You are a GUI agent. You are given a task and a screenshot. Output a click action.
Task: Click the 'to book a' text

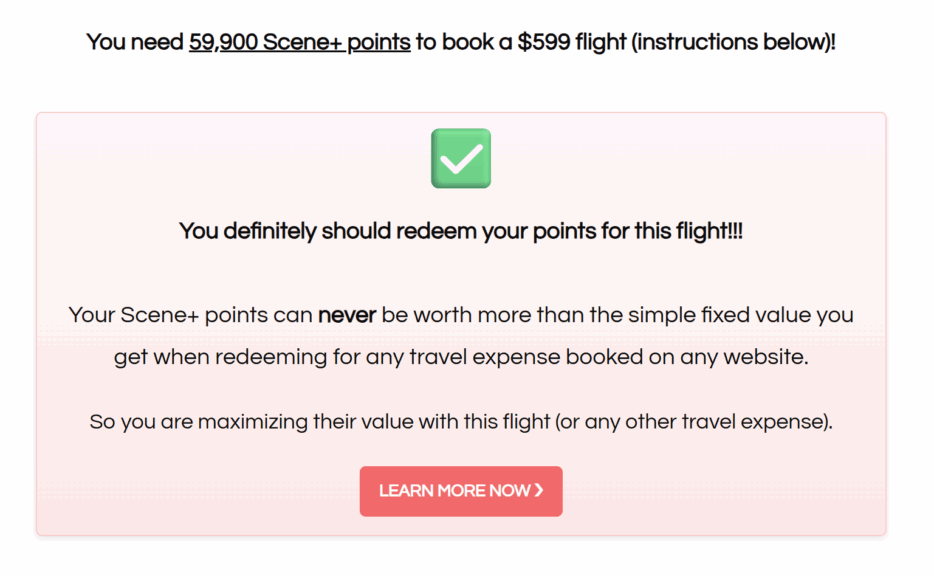464,42
